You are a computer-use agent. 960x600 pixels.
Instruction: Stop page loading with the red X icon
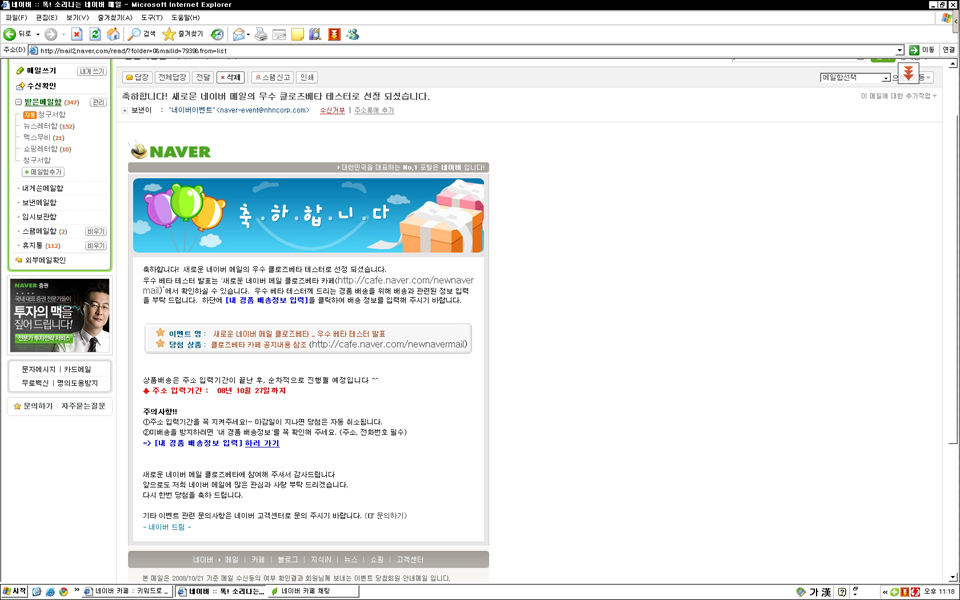[x=77, y=34]
